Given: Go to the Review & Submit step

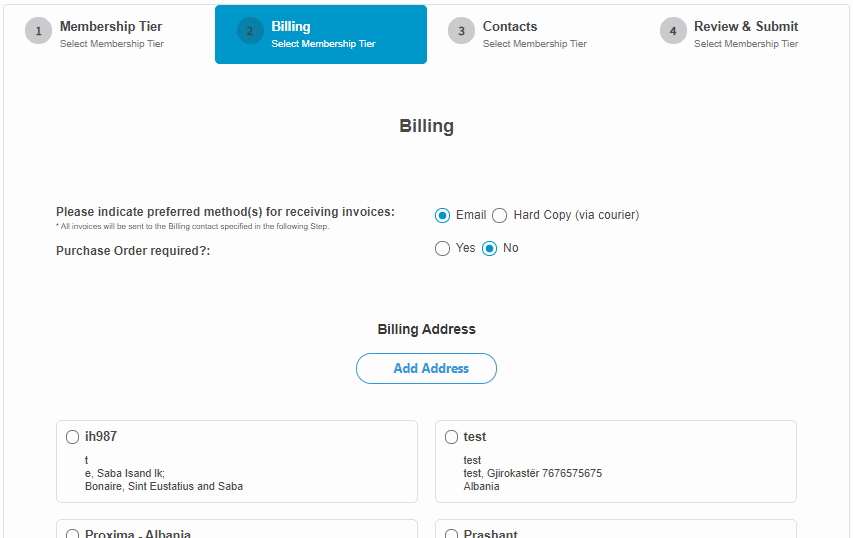Looking at the screenshot, I should pos(744,34).
